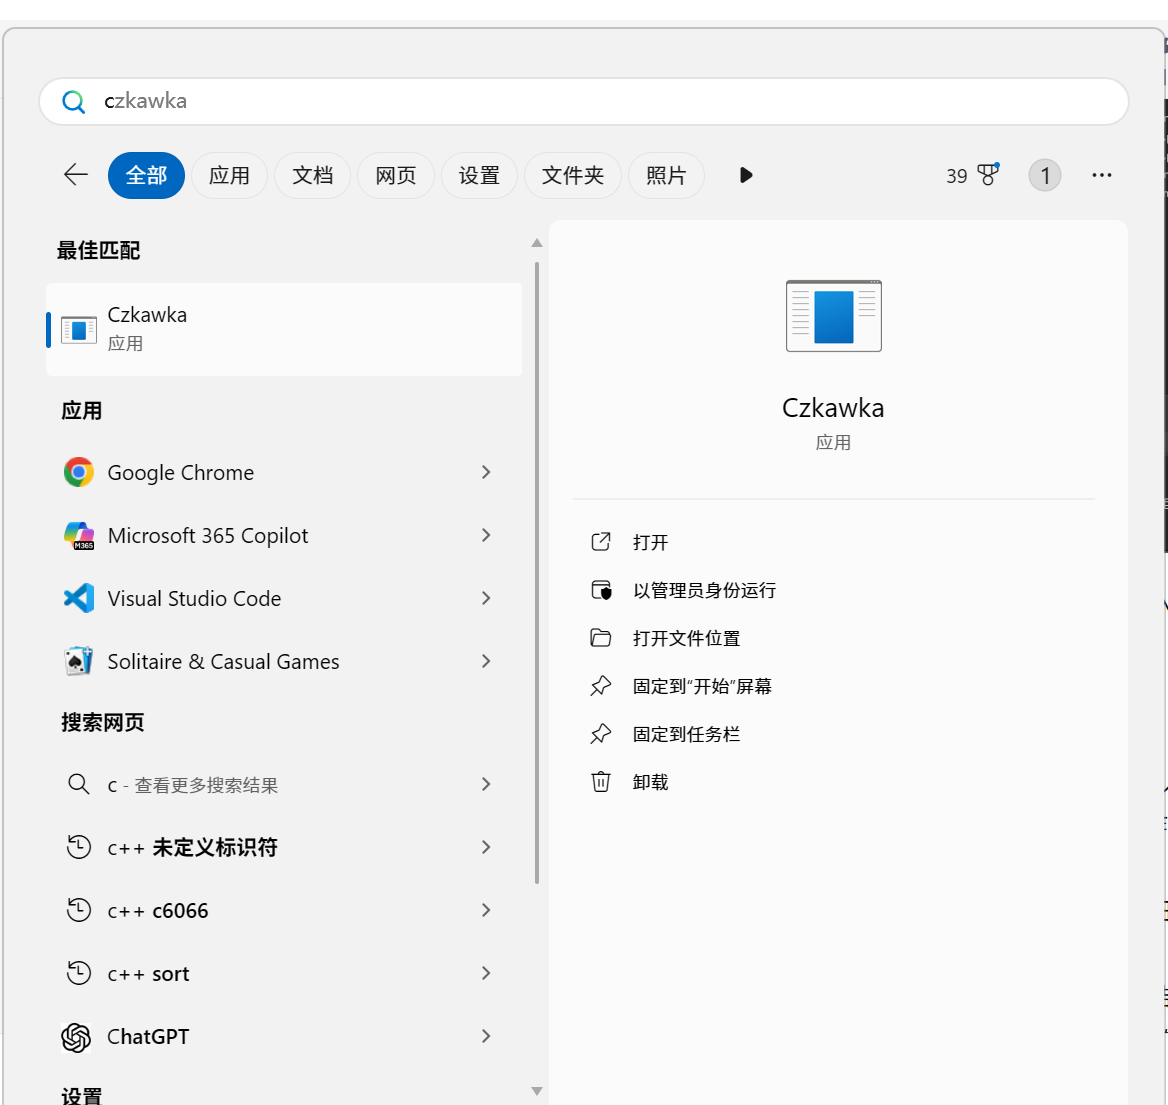Image resolution: width=1168 pixels, height=1105 pixels.
Task: Expand the Visual Studio Code chevron
Action: 486,598
